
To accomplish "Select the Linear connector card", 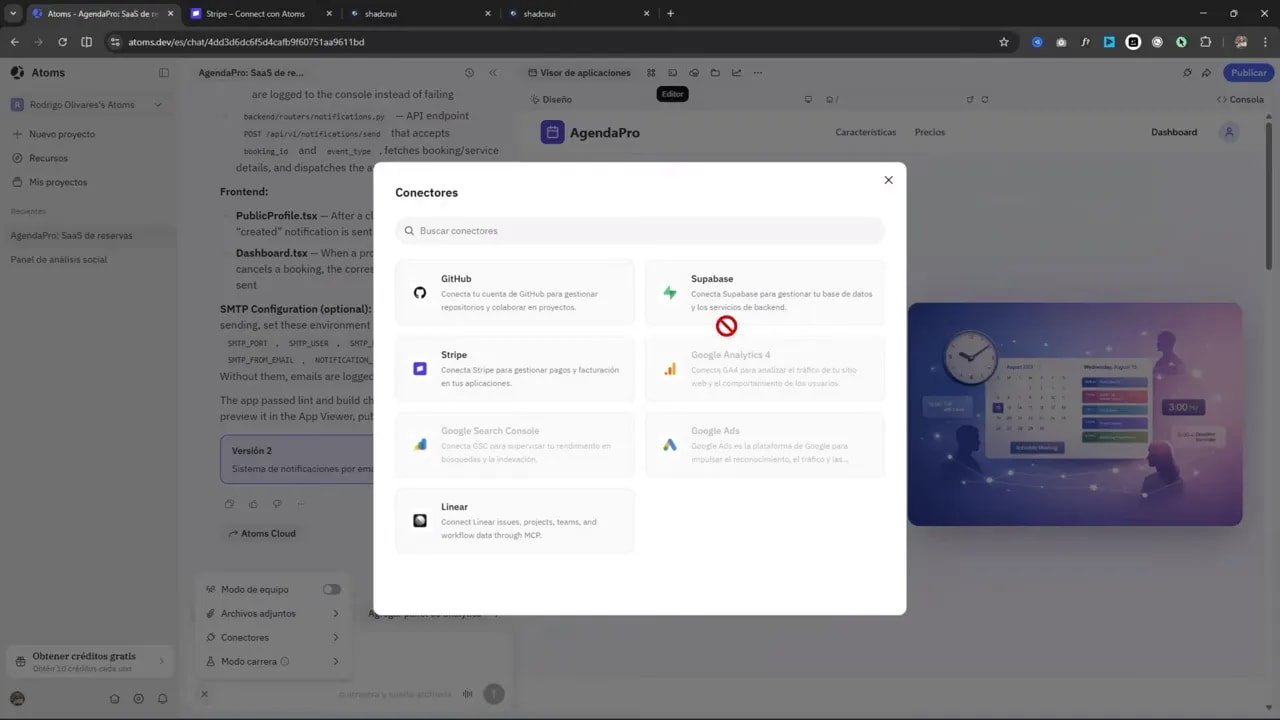I will point(515,521).
